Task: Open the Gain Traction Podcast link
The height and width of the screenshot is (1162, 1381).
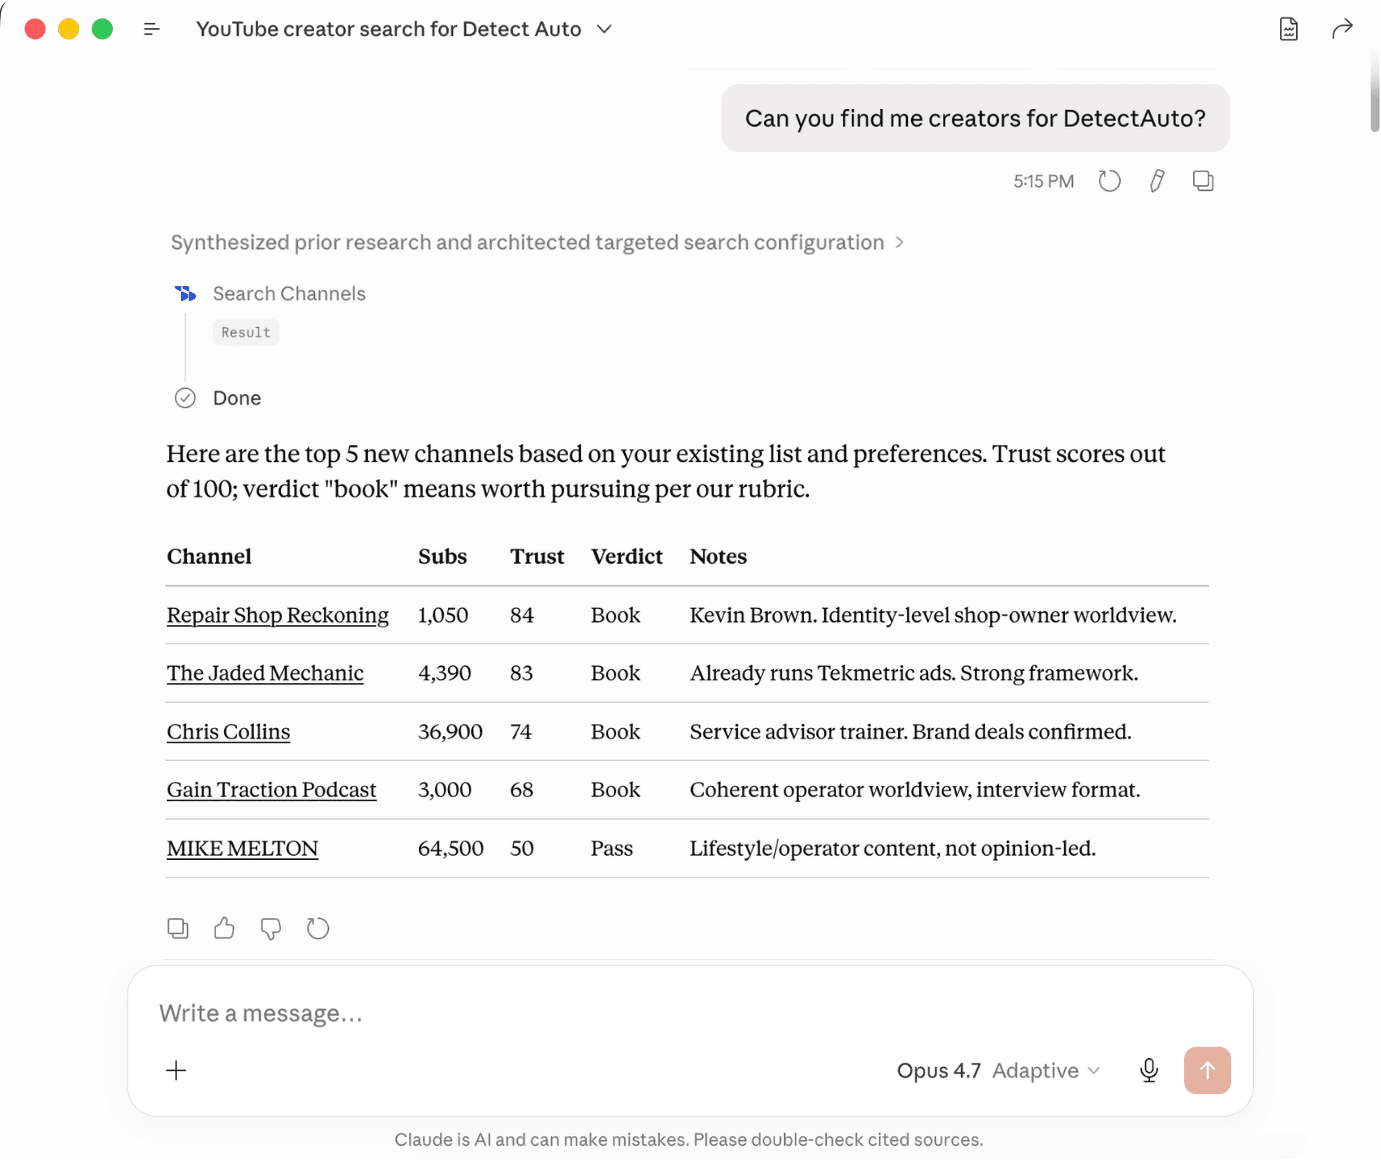Action: [x=272, y=790]
